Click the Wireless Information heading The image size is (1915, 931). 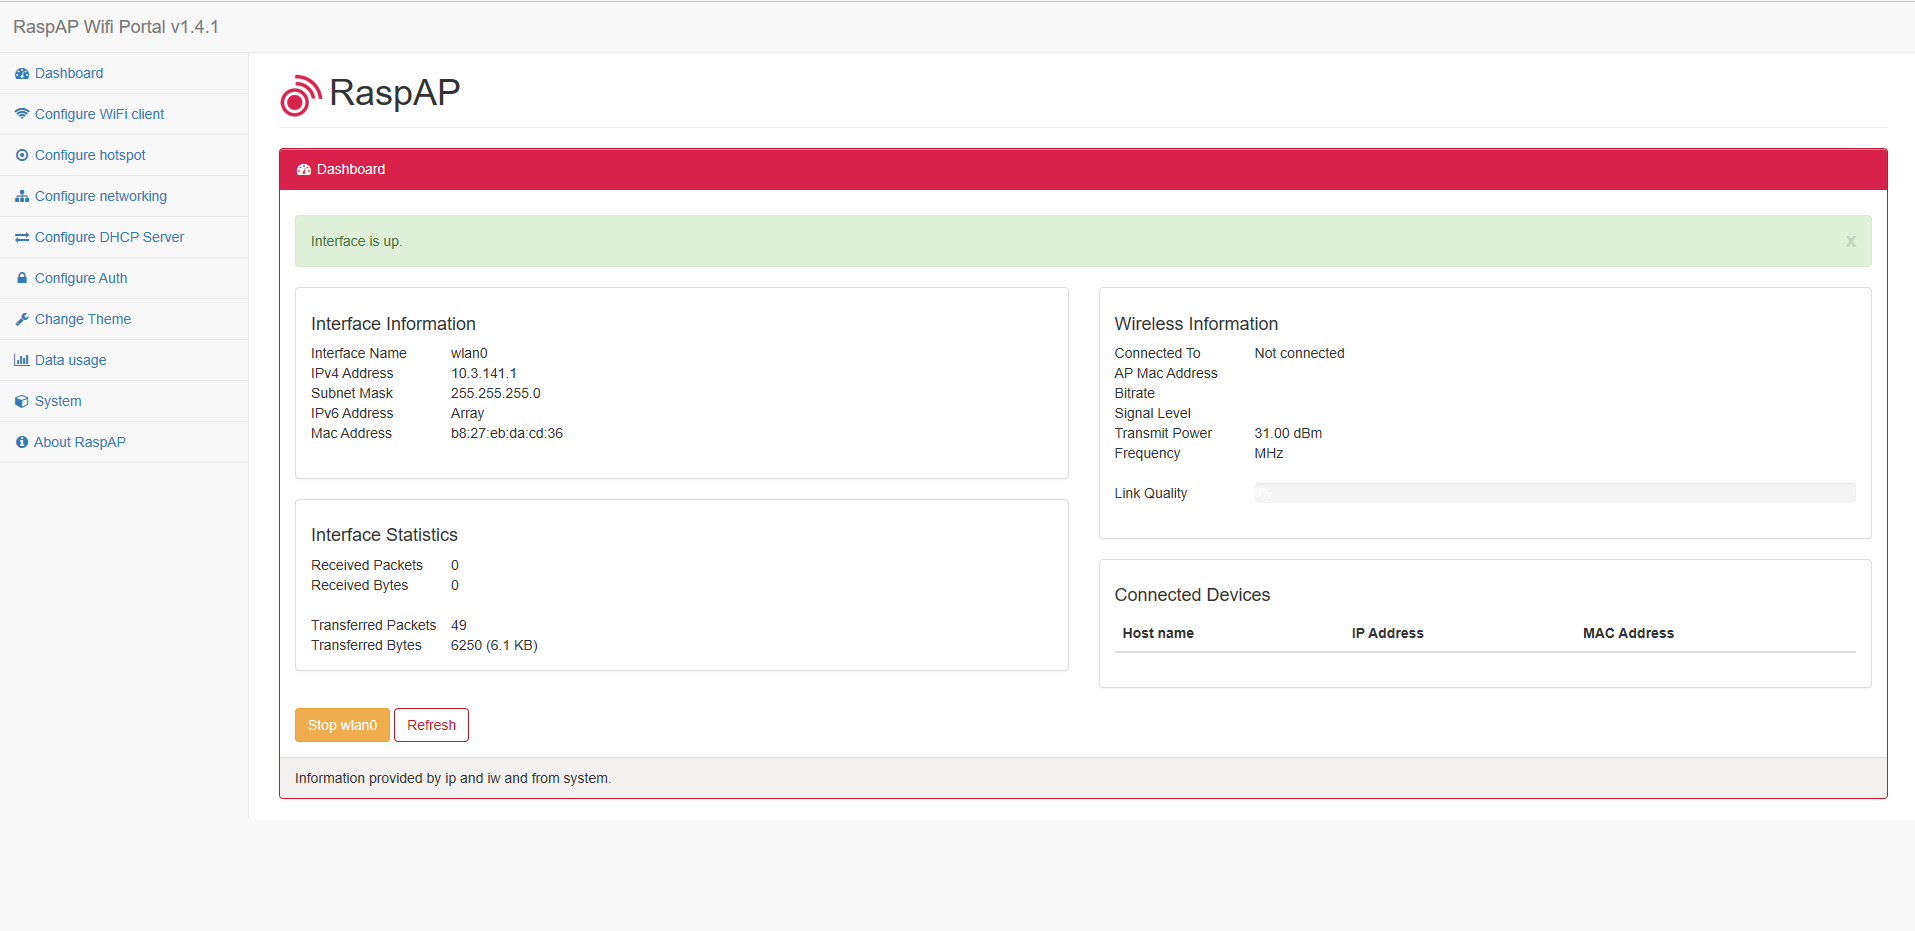pyautogui.click(x=1196, y=324)
